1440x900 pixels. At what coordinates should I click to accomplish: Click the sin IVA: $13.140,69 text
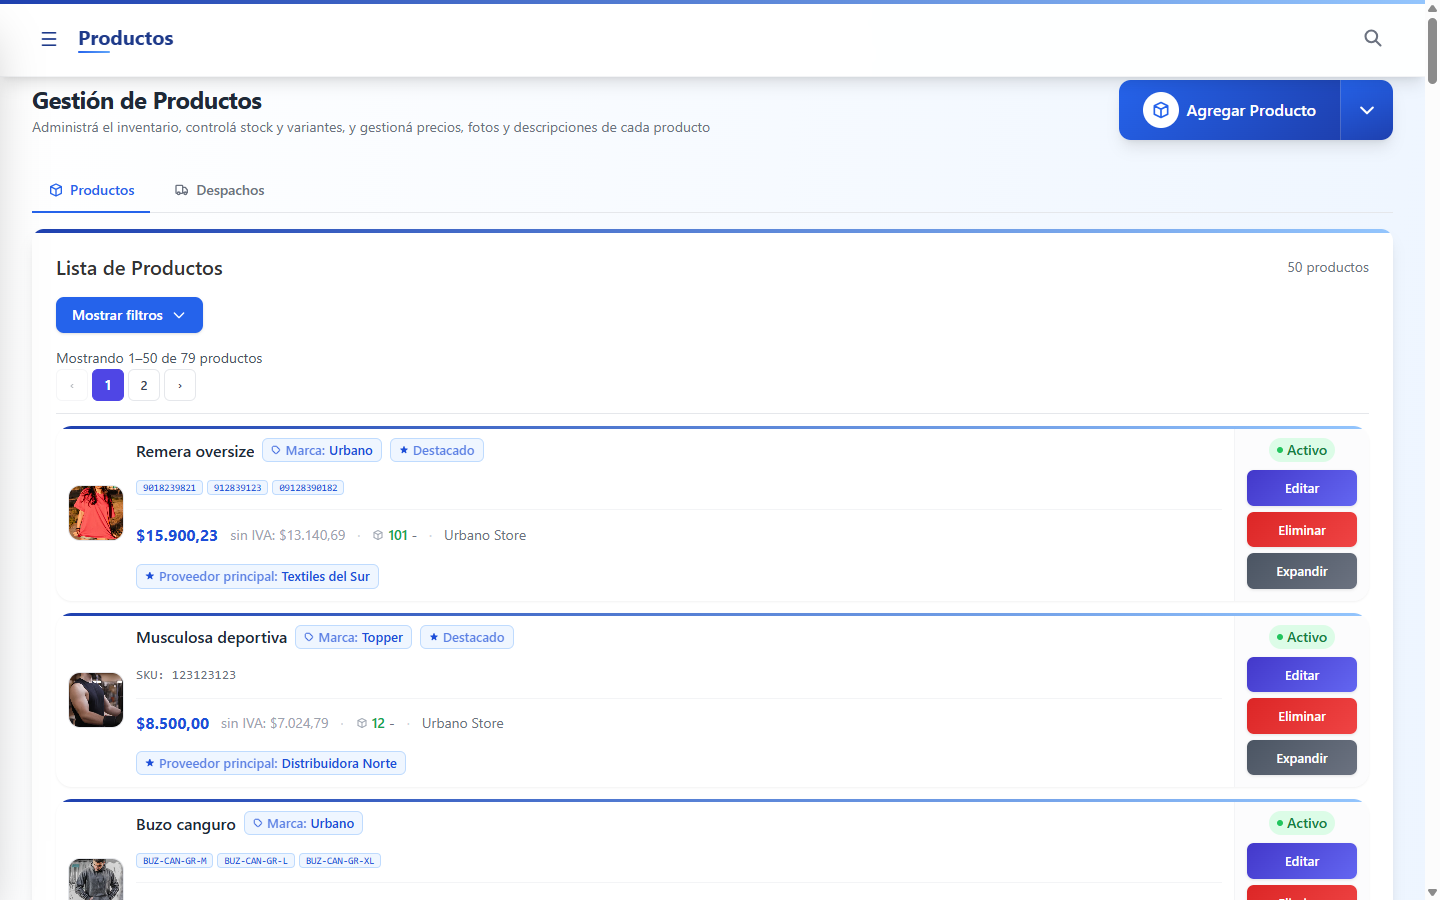point(288,535)
